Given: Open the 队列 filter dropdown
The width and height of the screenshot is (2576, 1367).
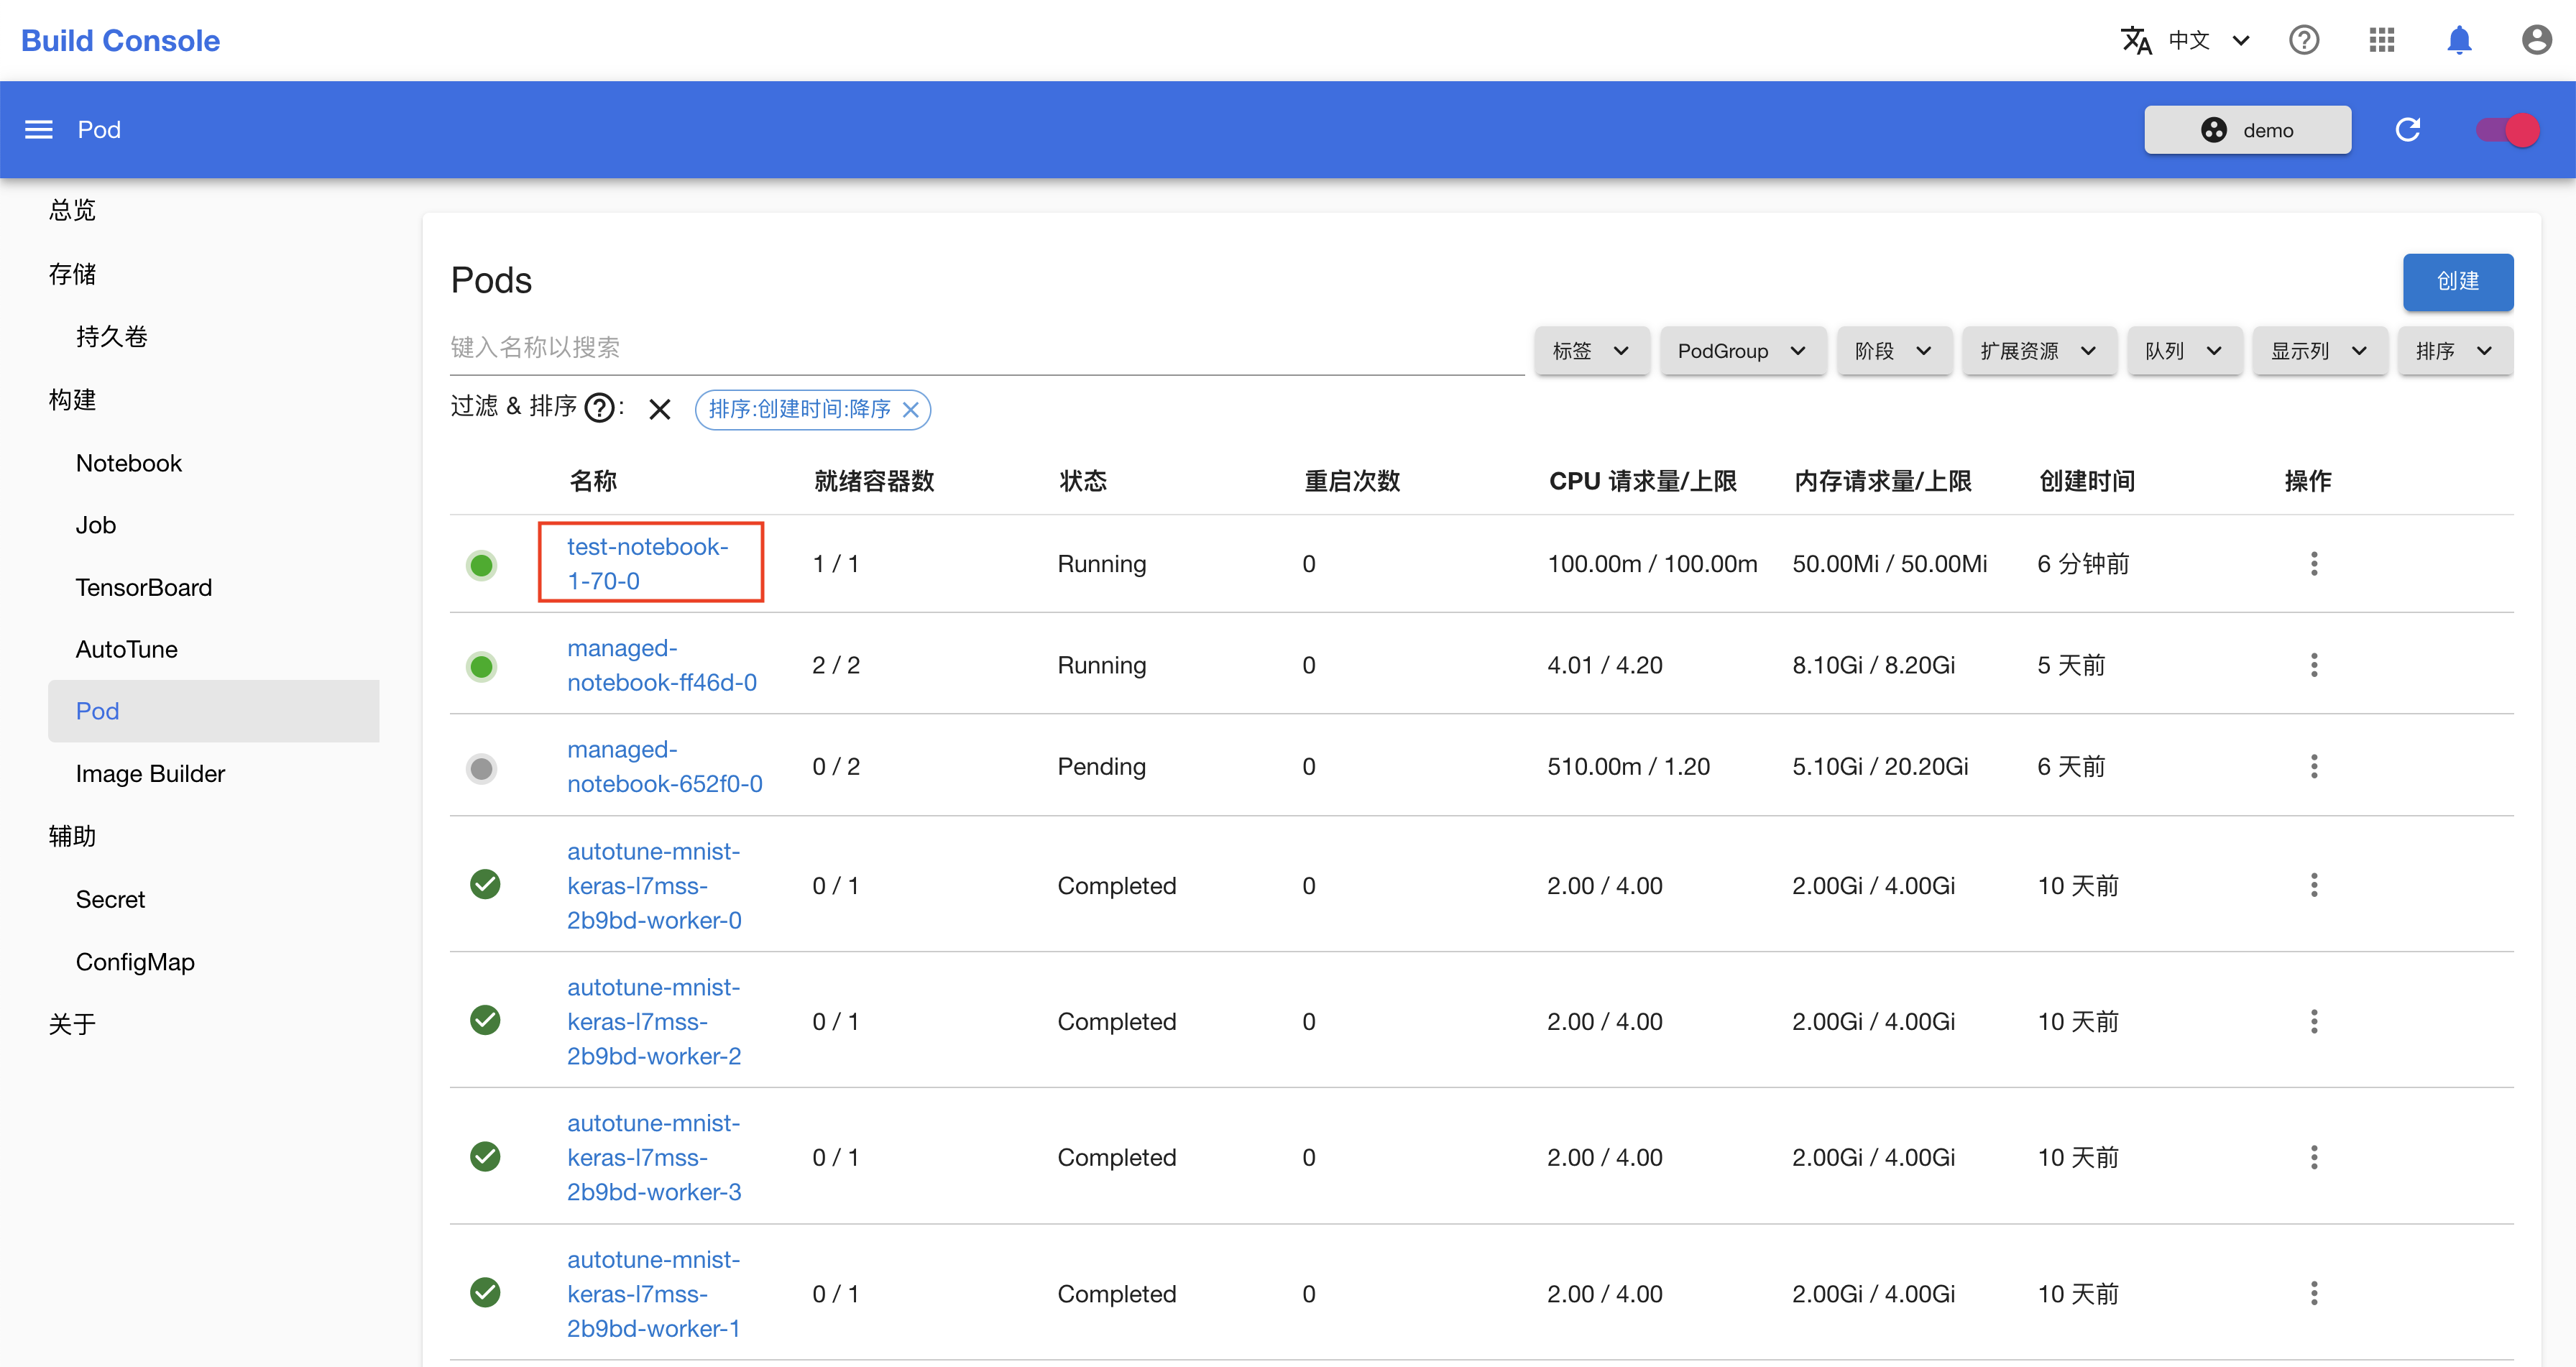Looking at the screenshot, I should 2184,351.
